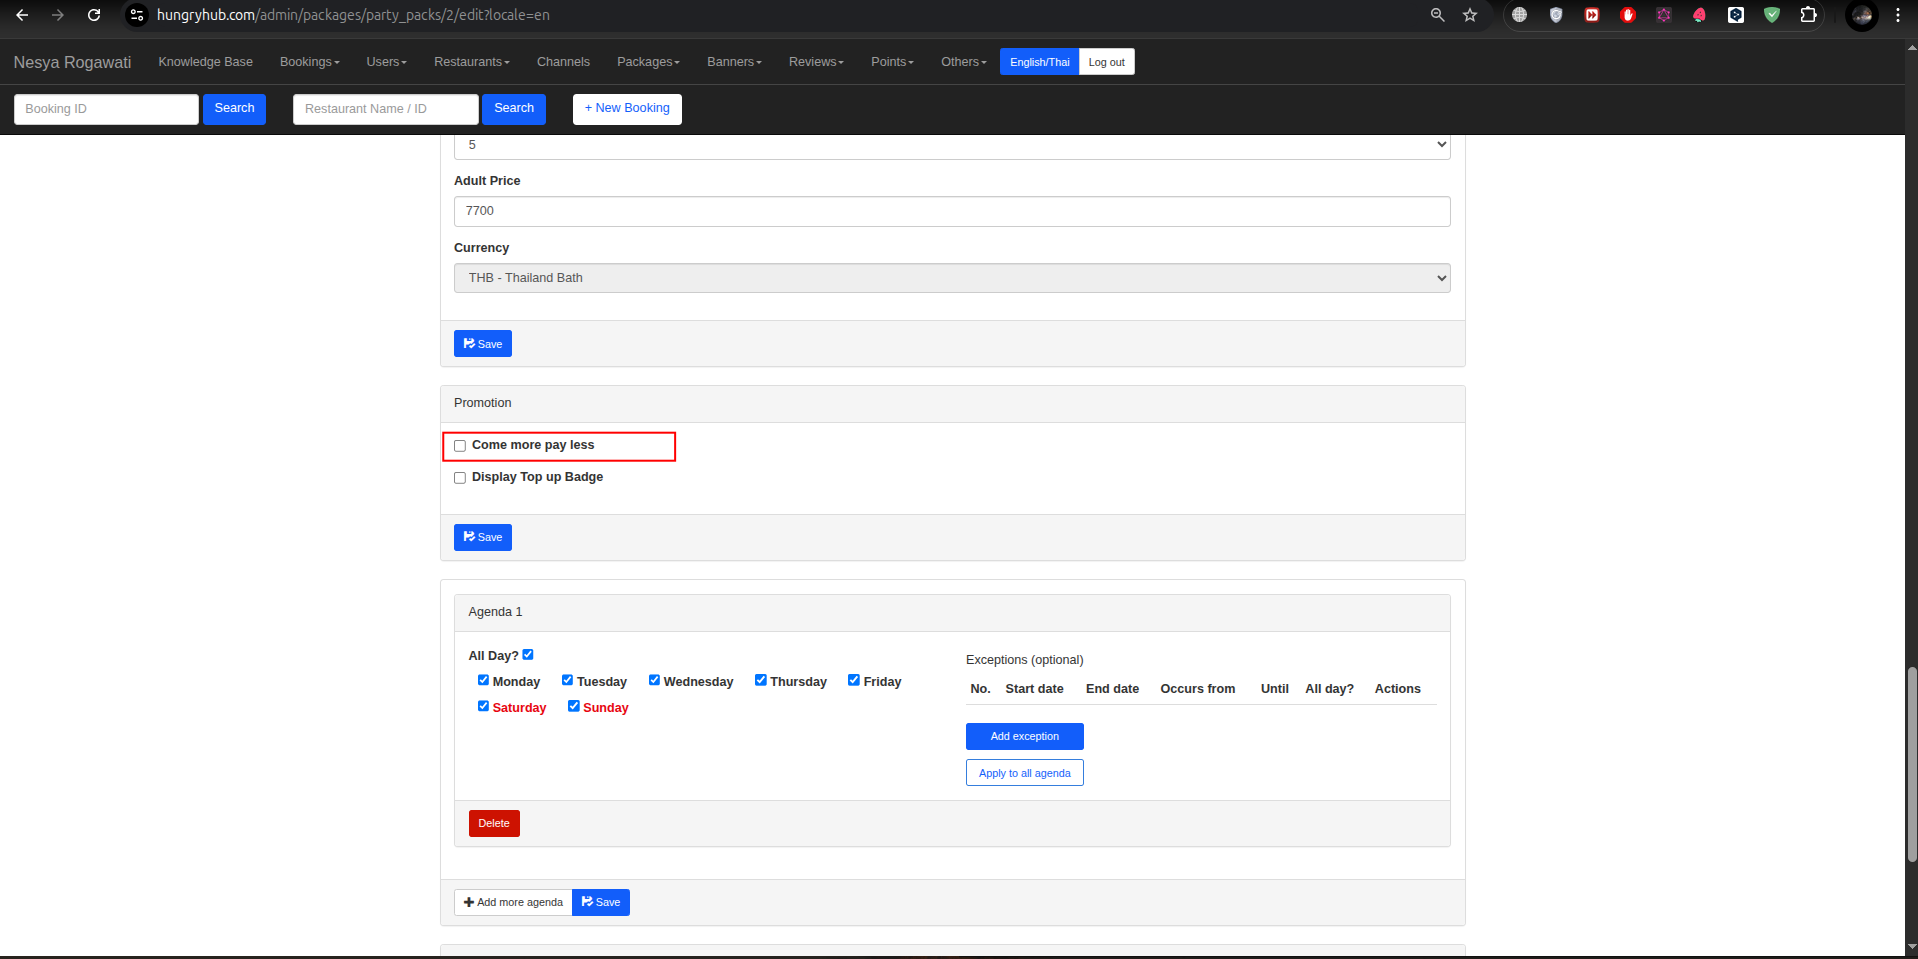This screenshot has height=959, width=1918.
Task: Open Chrome three-dot menu
Action: tap(1897, 15)
